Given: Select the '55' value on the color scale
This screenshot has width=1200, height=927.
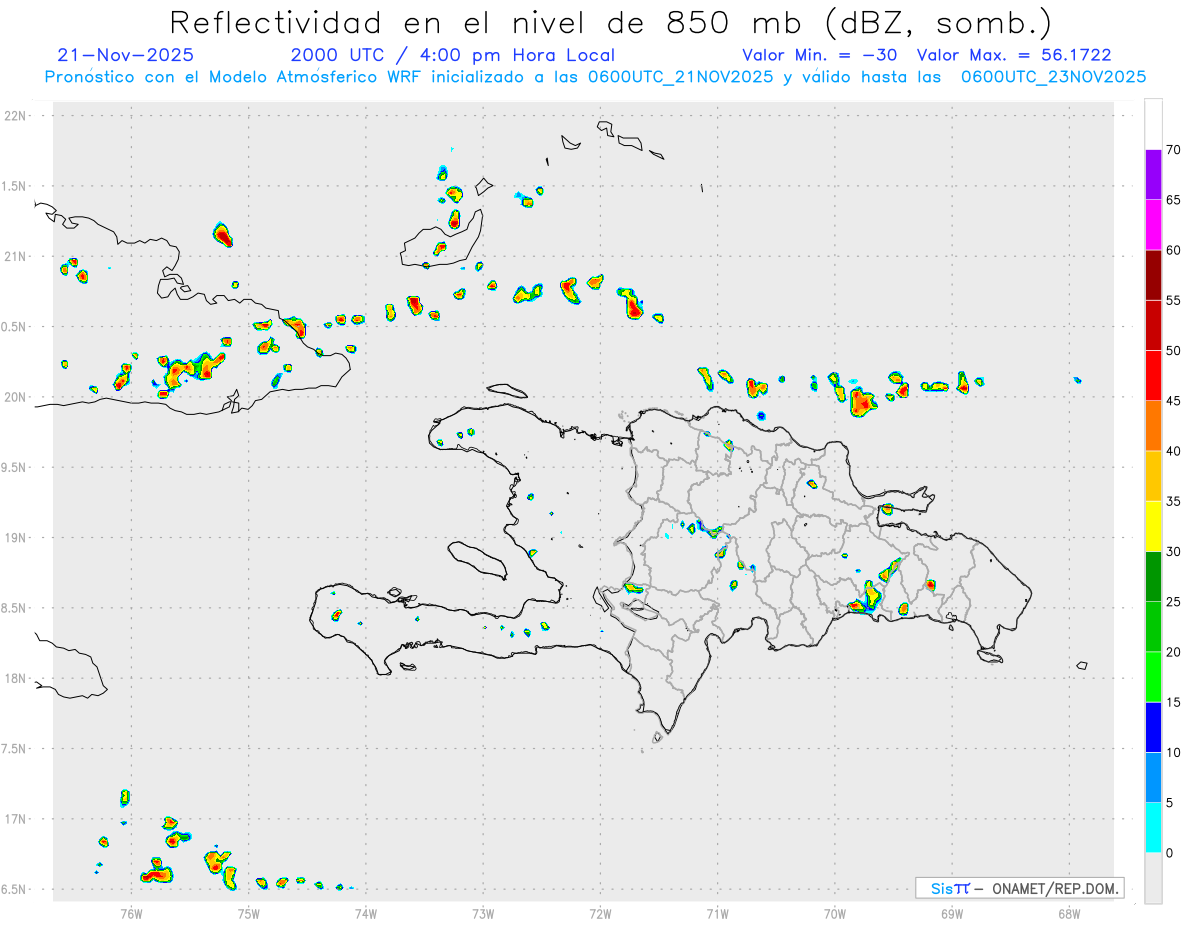Looking at the screenshot, I should (x=1173, y=300).
